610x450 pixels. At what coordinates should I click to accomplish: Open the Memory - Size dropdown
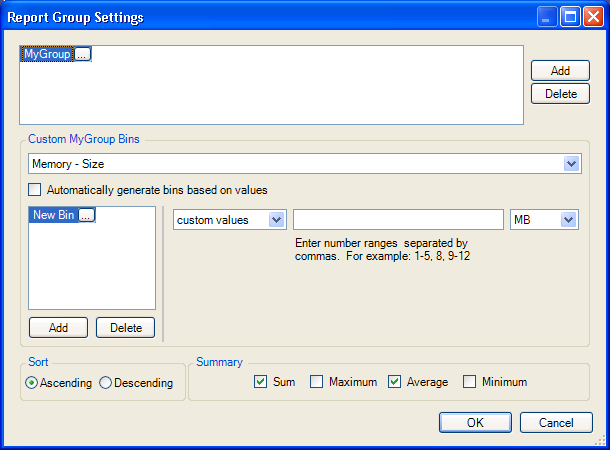tap(571, 163)
